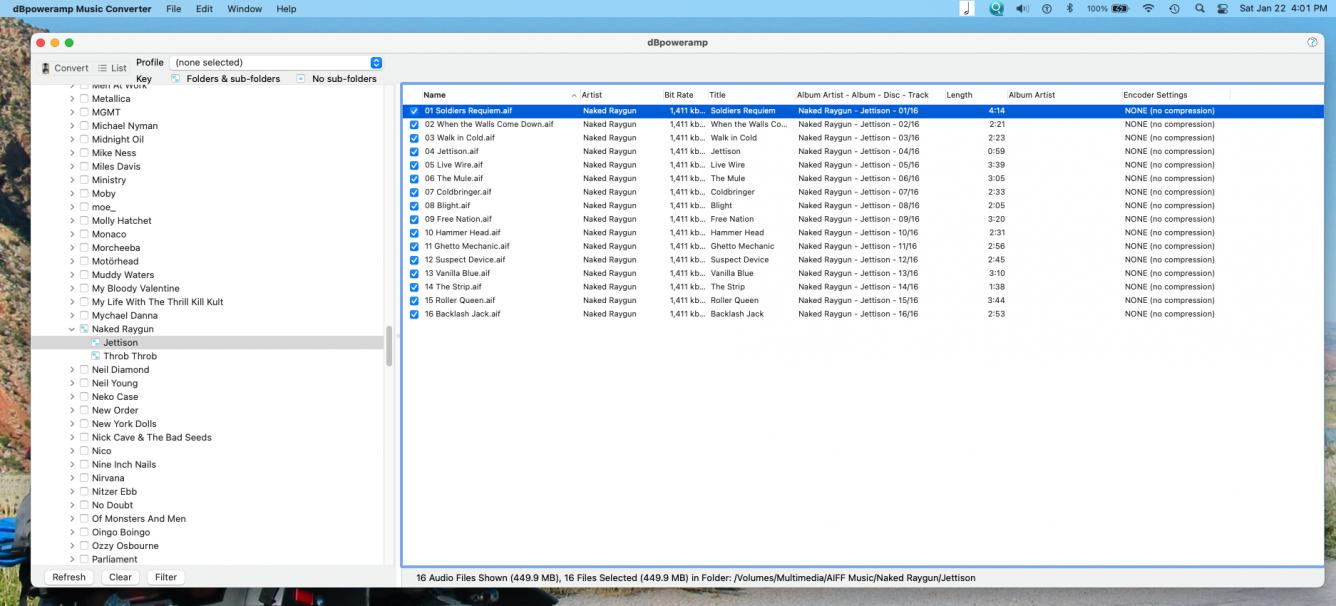Click the Jettison folder selection icon
Screen dimensions: 1336x606
(x=95, y=343)
